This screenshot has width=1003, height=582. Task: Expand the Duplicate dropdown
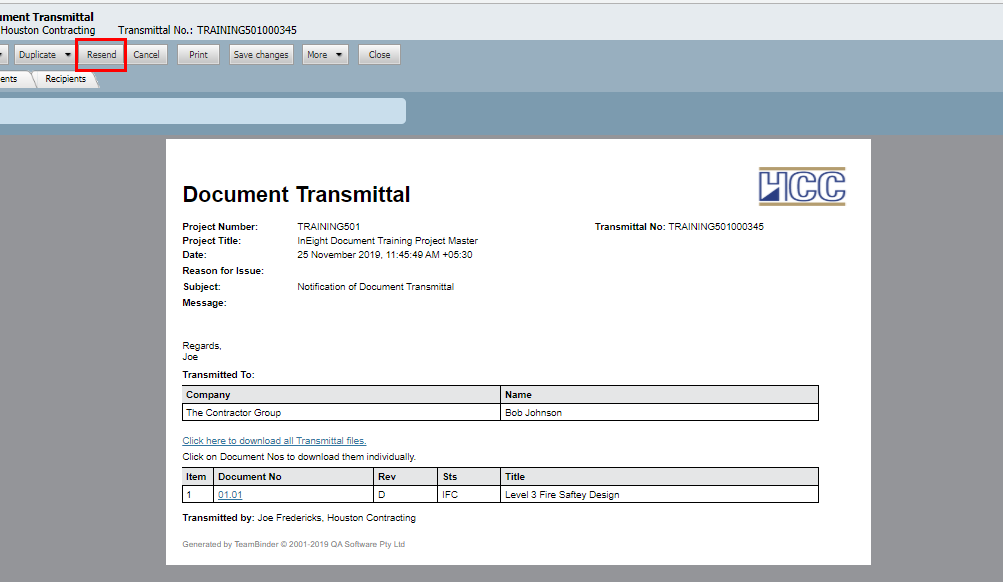coord(68,55)
